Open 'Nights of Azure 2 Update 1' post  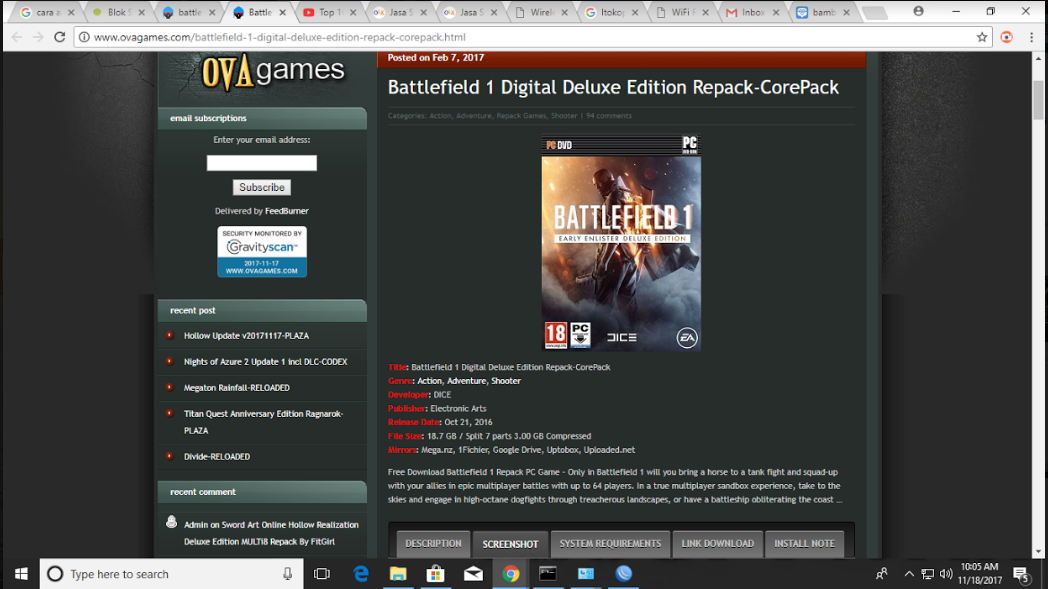[x=265, y=362]
